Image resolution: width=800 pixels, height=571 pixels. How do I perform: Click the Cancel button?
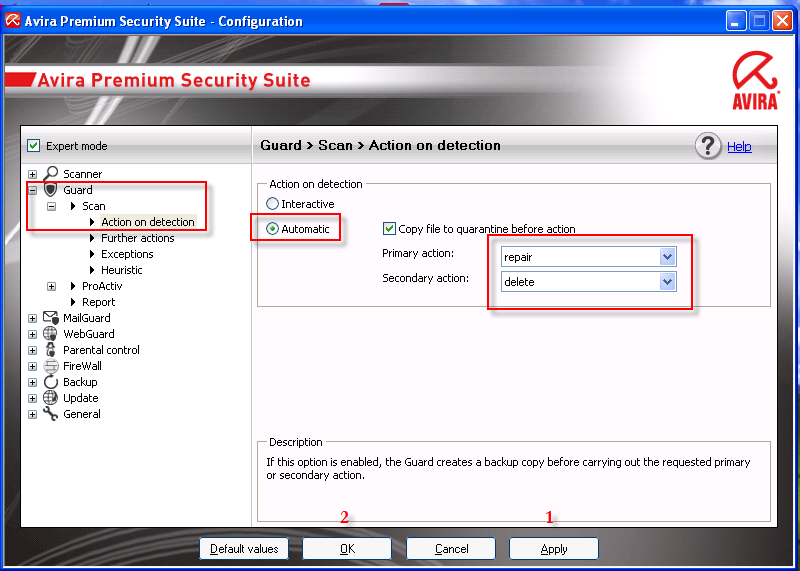pos(451,549)
